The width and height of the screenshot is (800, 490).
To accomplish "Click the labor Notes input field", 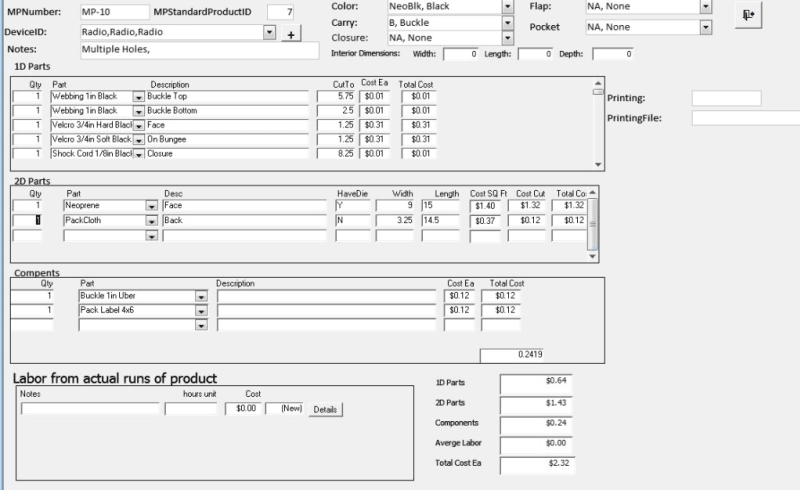I will (x=90, y=409).
